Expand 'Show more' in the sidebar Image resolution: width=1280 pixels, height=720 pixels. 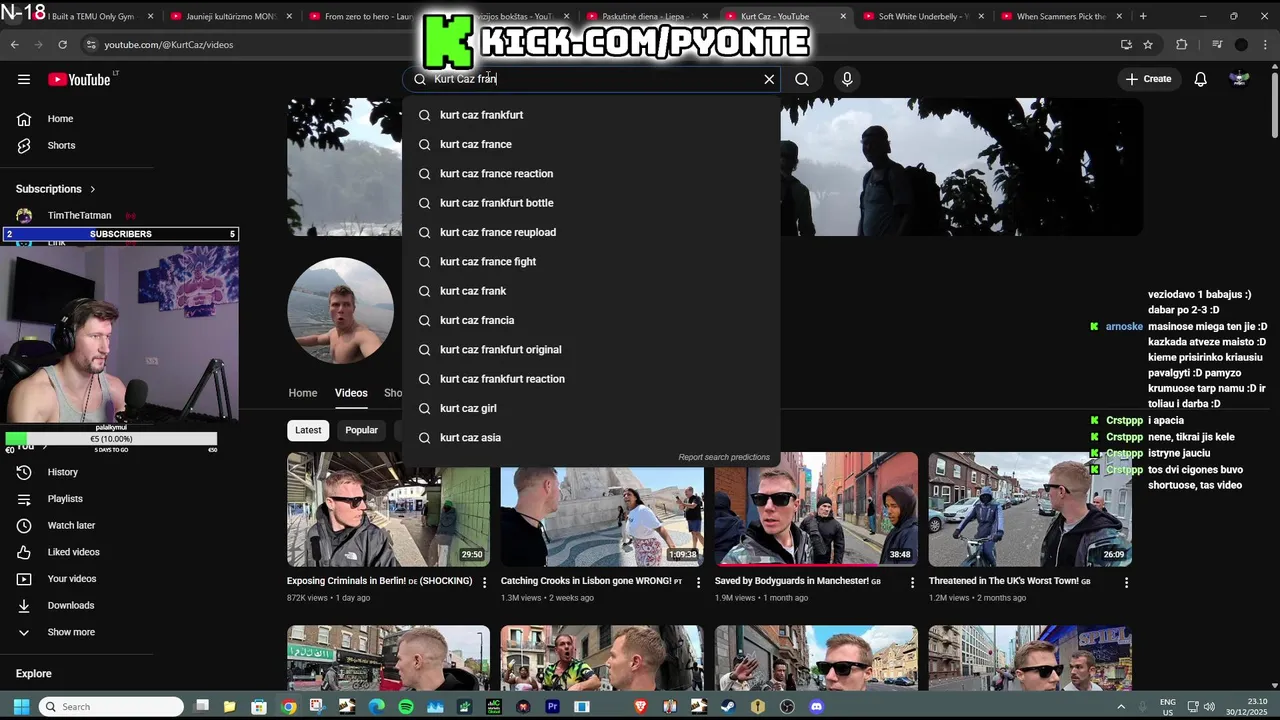click(71, 632)
